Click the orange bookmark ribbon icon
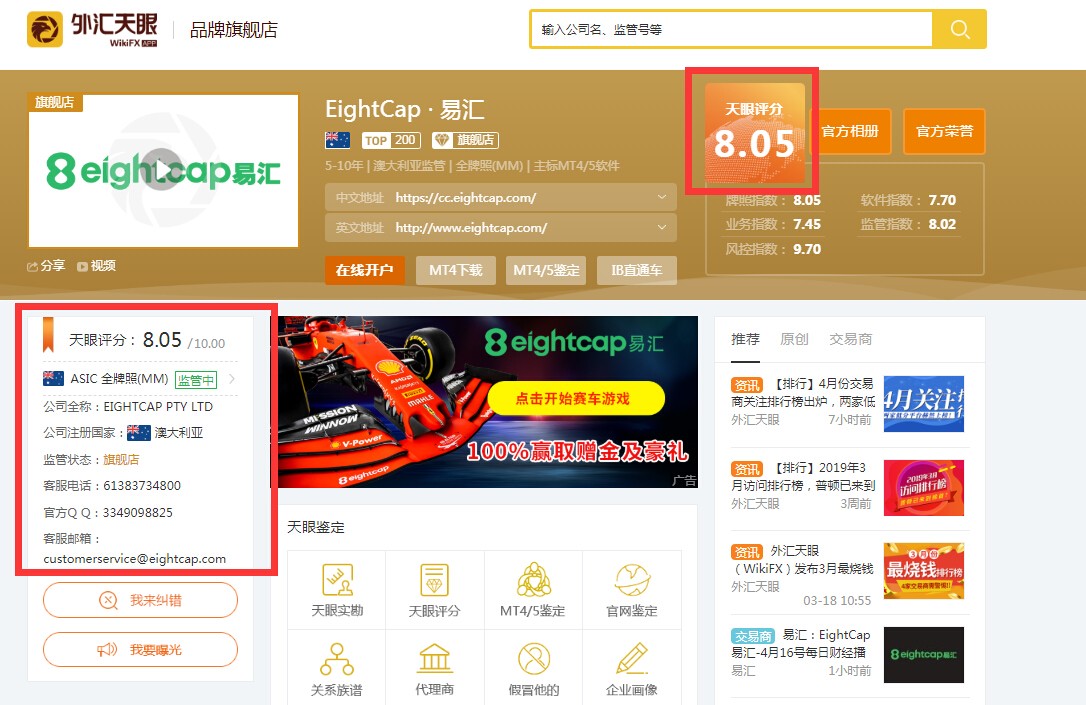 48,334
